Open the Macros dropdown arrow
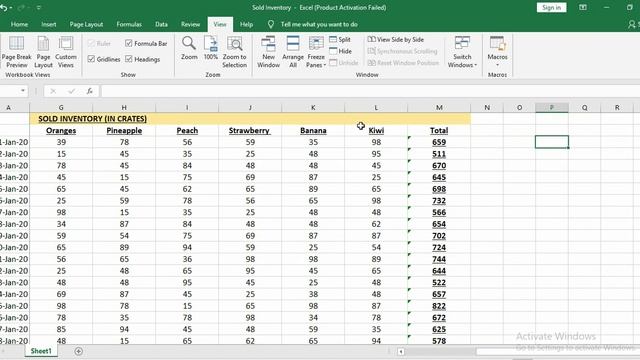Viewport: 640px width, 360px height. [497, 65]
